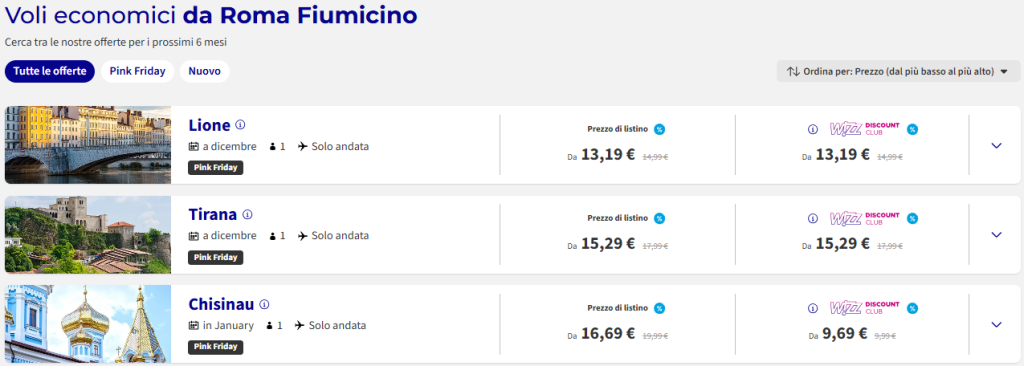1024x366 pixels.
Task: Click info icon next to Lione
Action: 240,125
